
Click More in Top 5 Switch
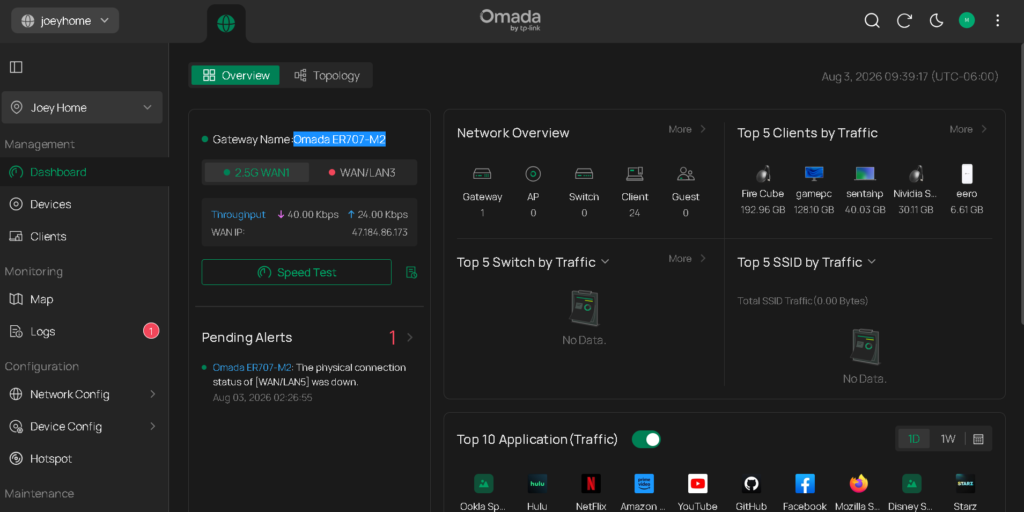click(x=687, y=259)
